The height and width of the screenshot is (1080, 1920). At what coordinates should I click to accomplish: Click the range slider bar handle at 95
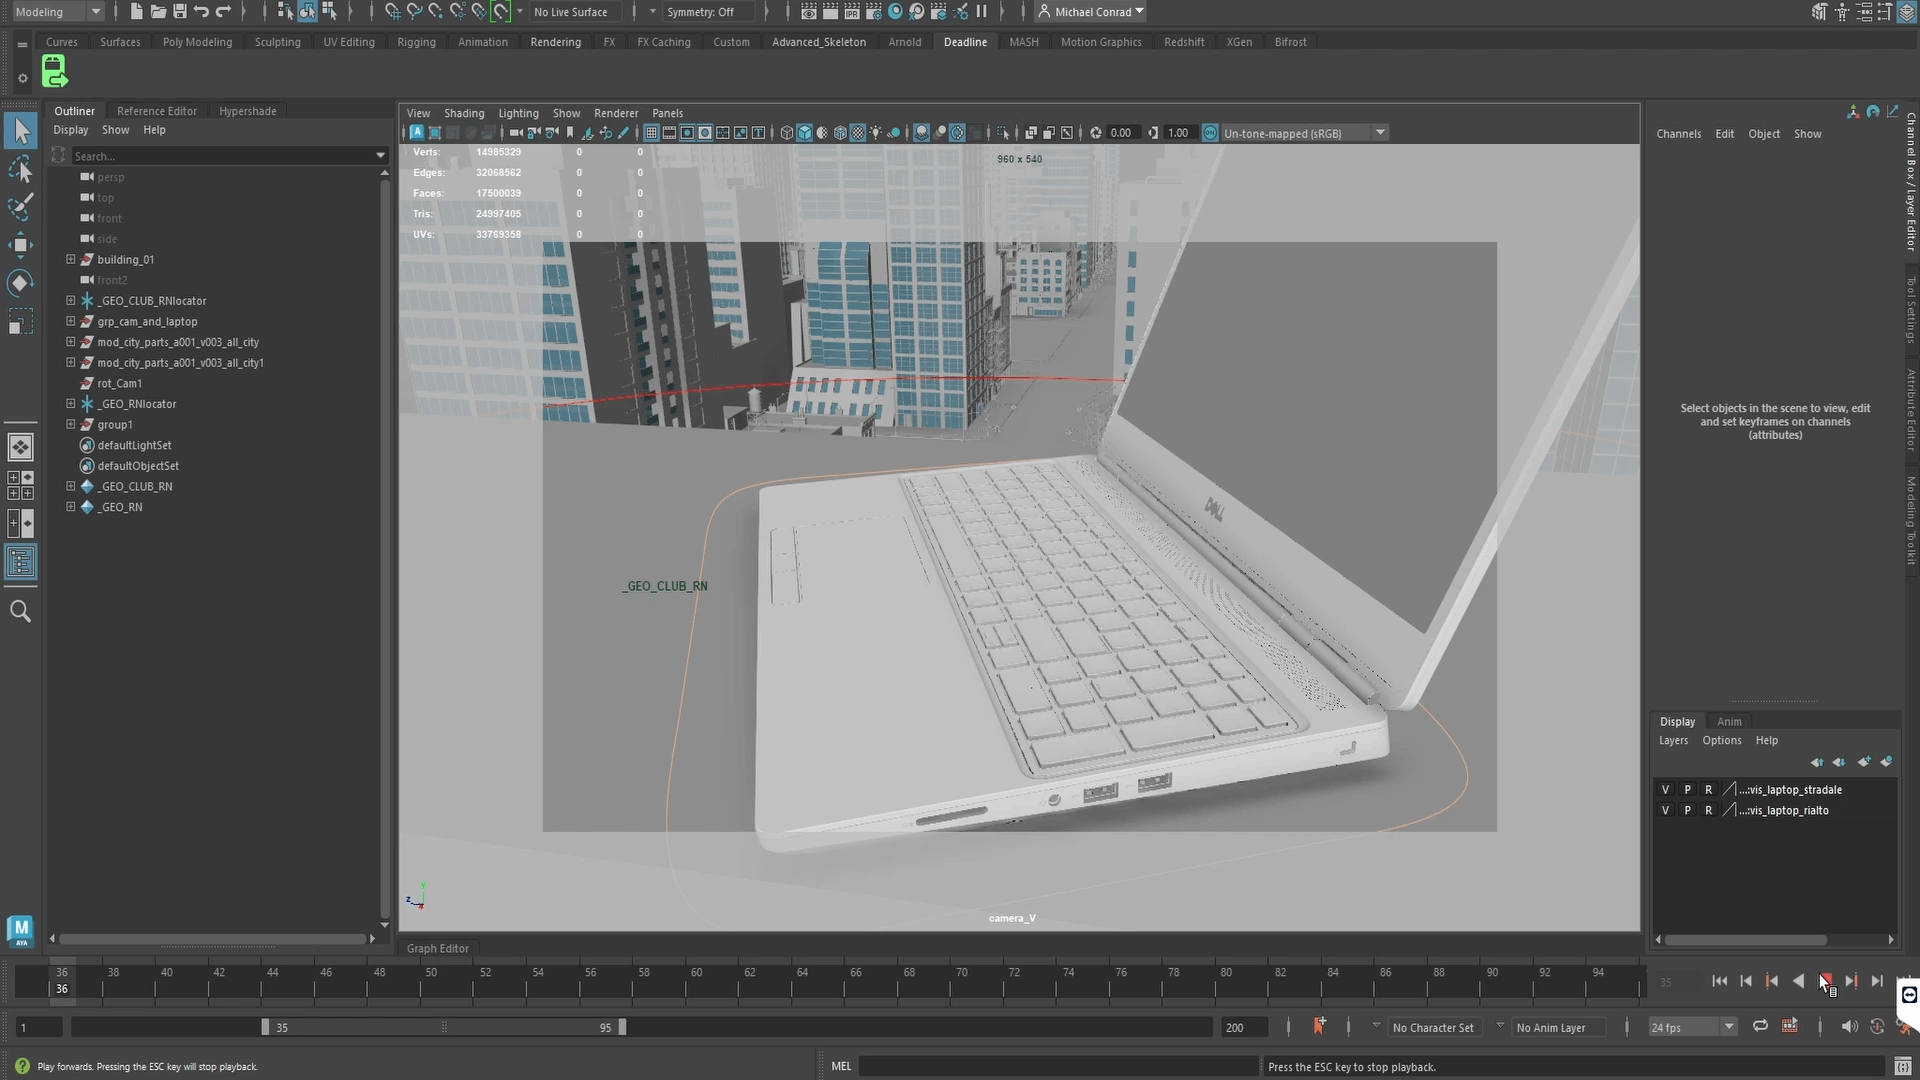tap(622, 1027)
